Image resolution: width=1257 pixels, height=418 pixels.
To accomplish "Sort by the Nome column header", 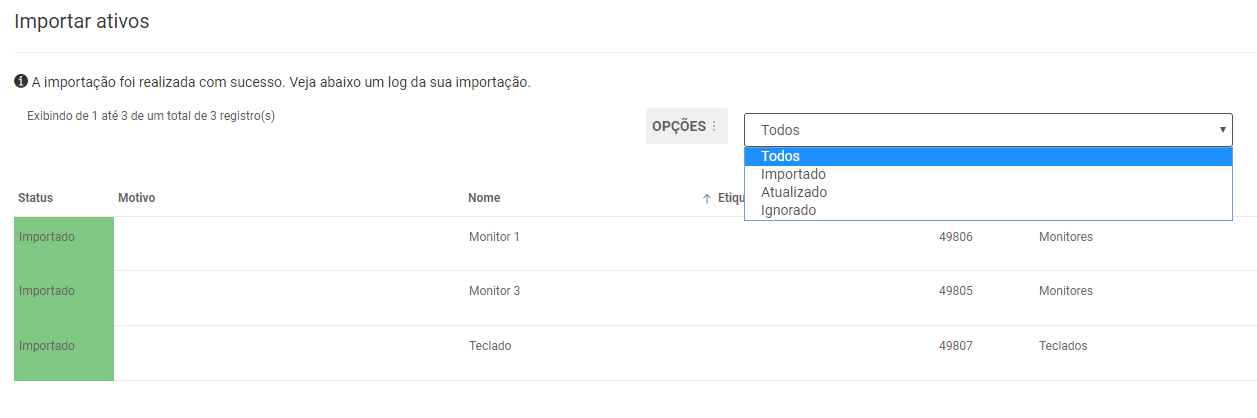I will [x=484, y=198].
